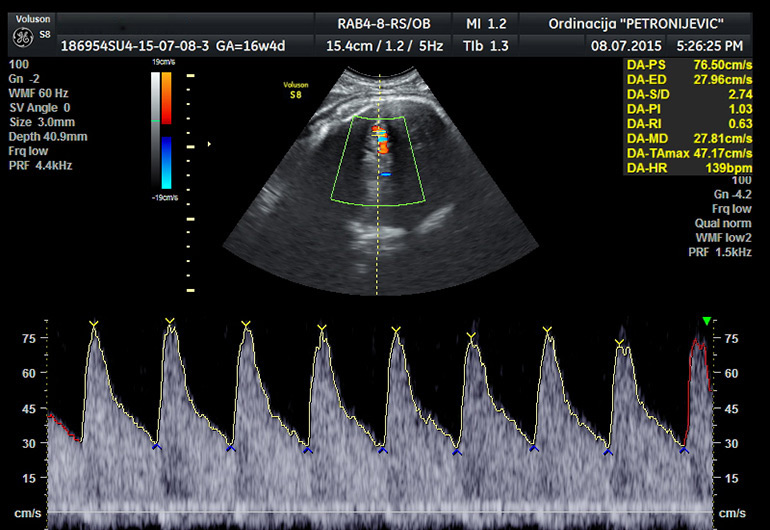This screenshot has width=770, height=530.
Task: Click the PRF 4.4kHz setting
Action: click(x=39, y=164)
